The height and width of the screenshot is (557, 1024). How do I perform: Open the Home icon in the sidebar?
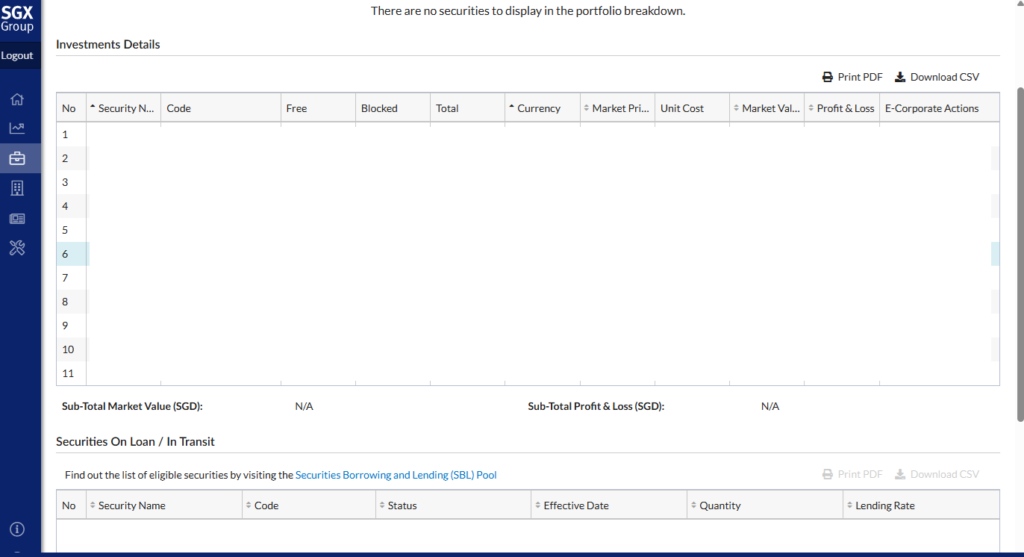click(x=17, y=99)
